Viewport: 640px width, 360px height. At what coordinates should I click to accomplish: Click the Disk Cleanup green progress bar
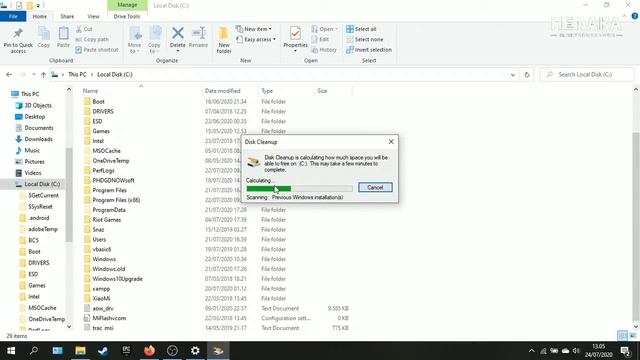tap(299, 188)
